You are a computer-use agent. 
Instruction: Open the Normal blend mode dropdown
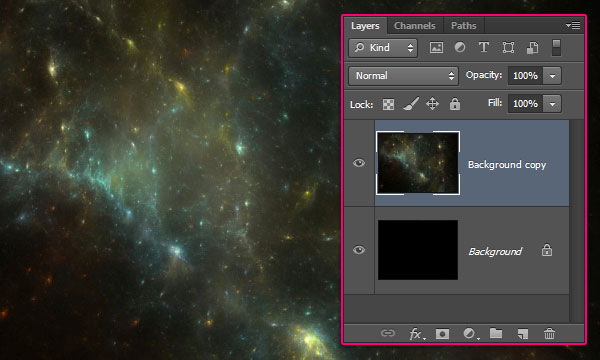coord(403,76)
